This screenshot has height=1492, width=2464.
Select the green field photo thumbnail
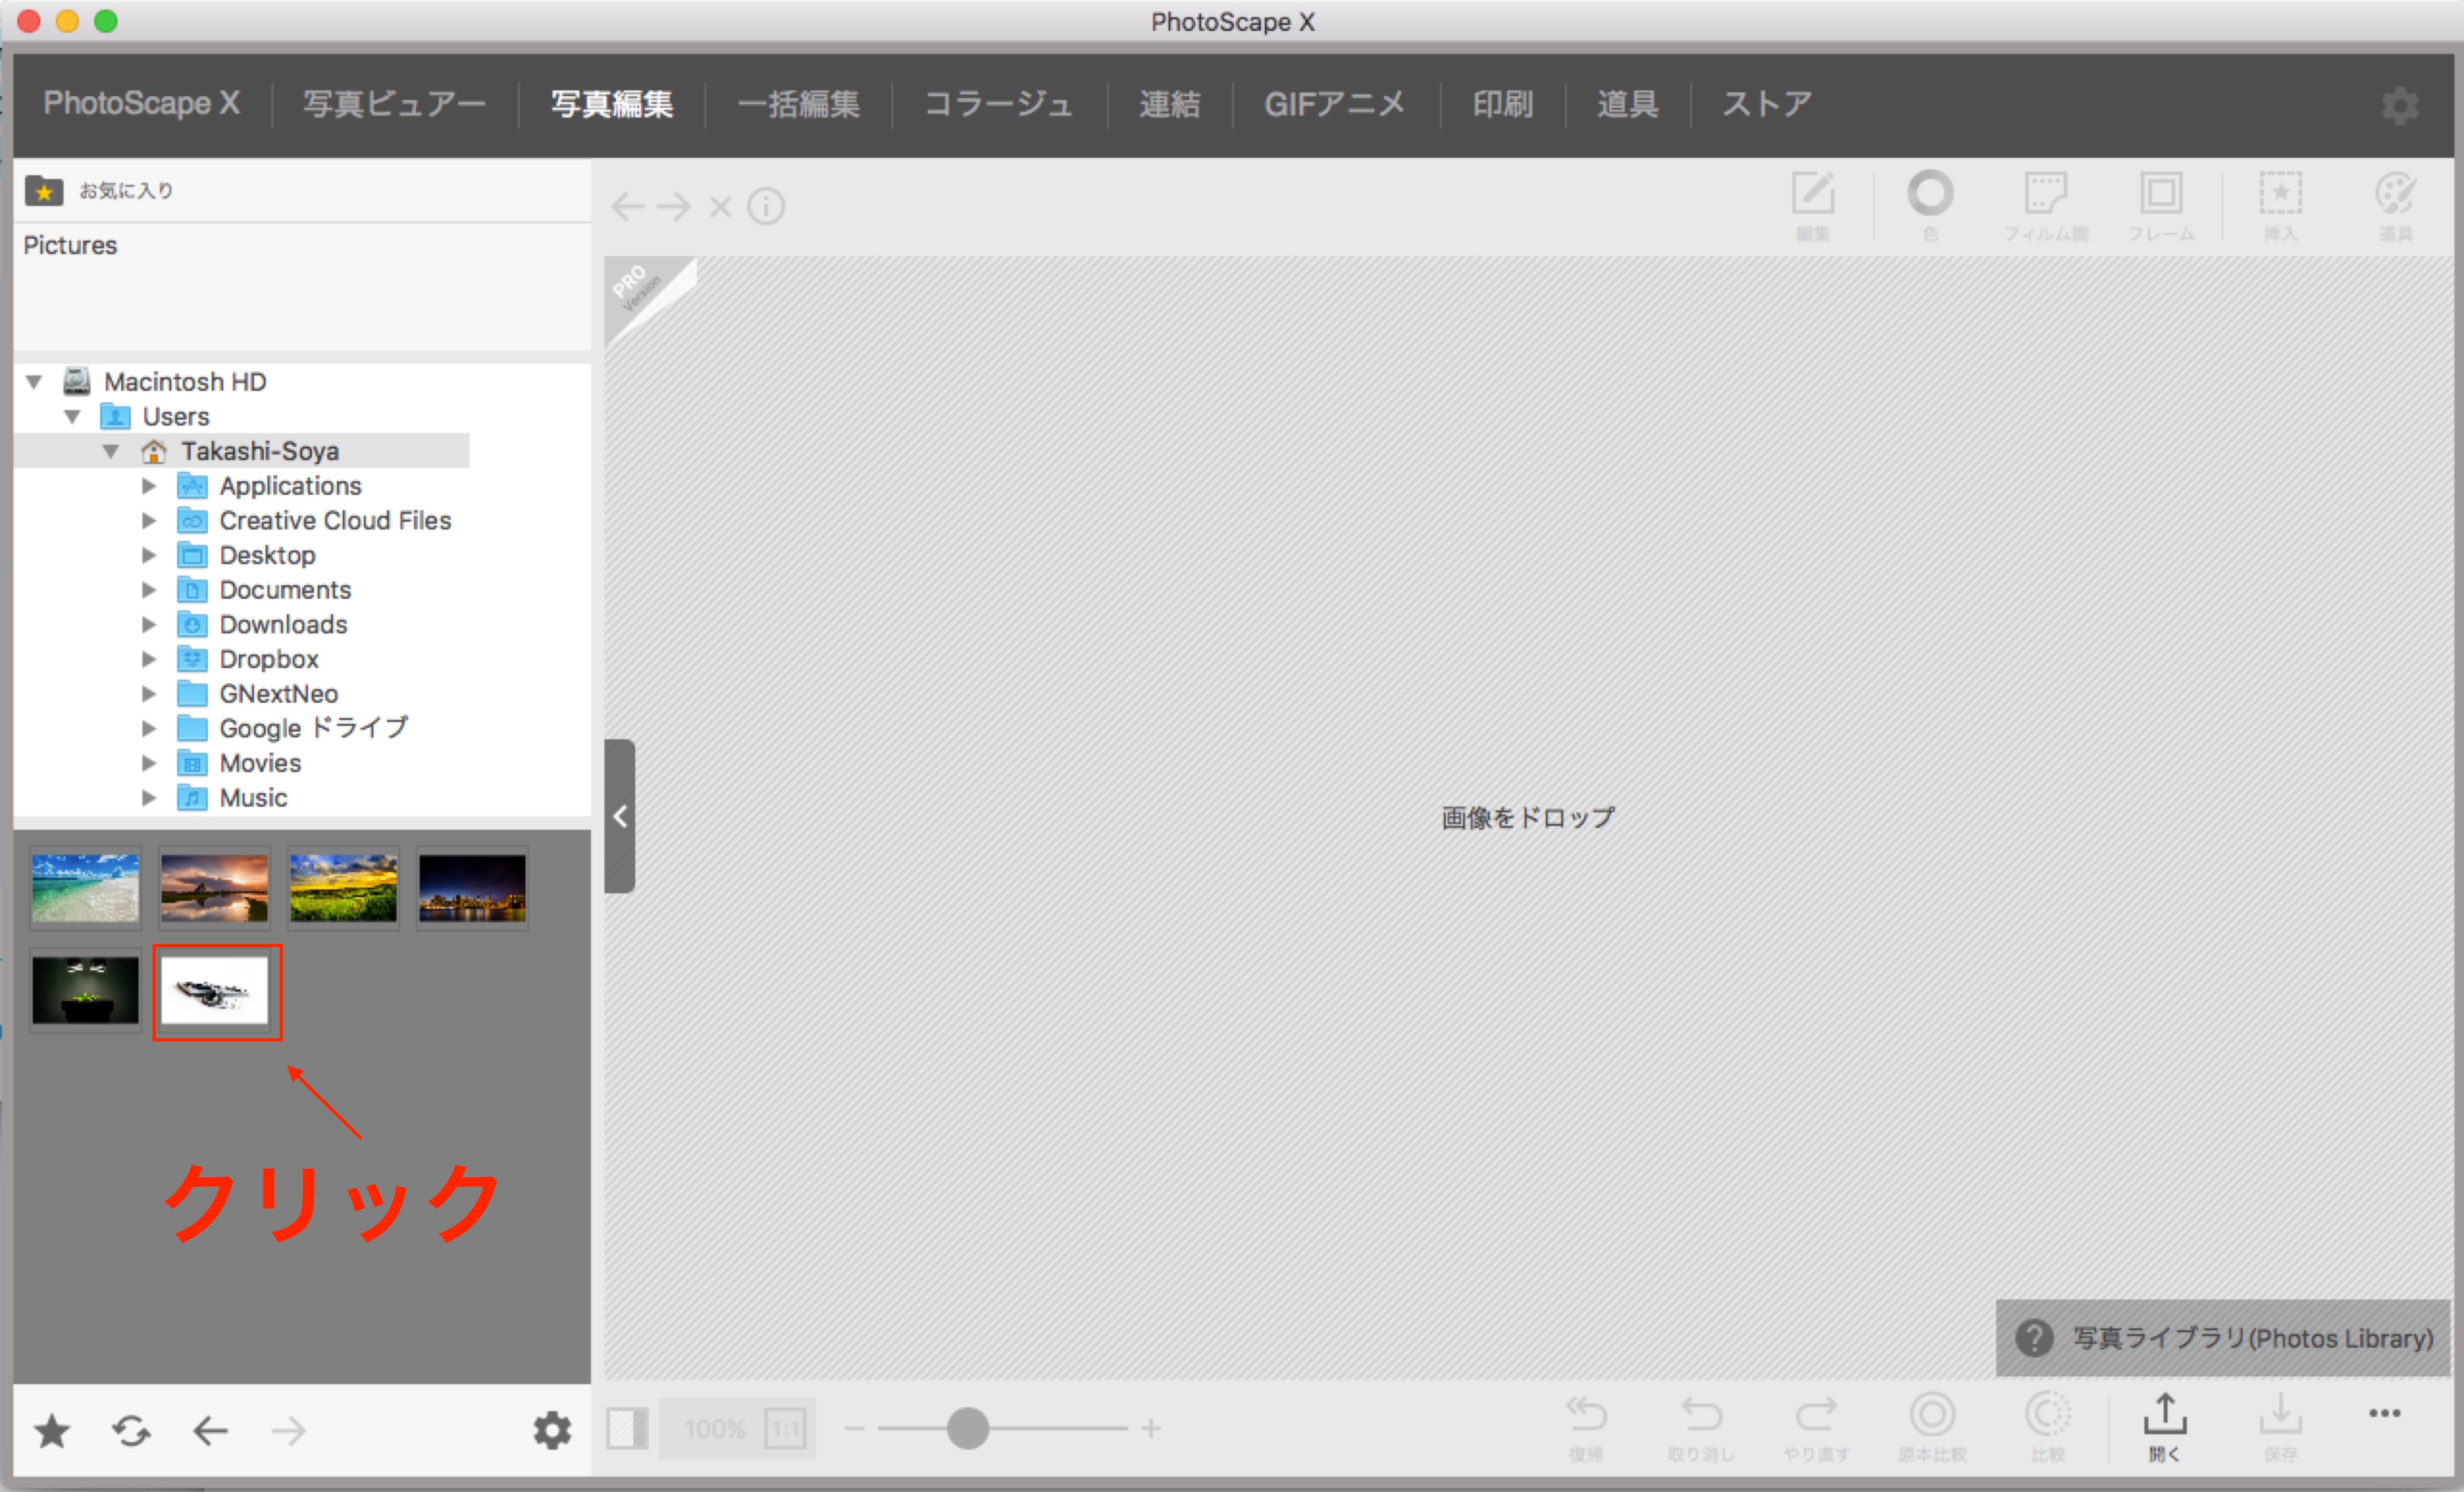343,888
